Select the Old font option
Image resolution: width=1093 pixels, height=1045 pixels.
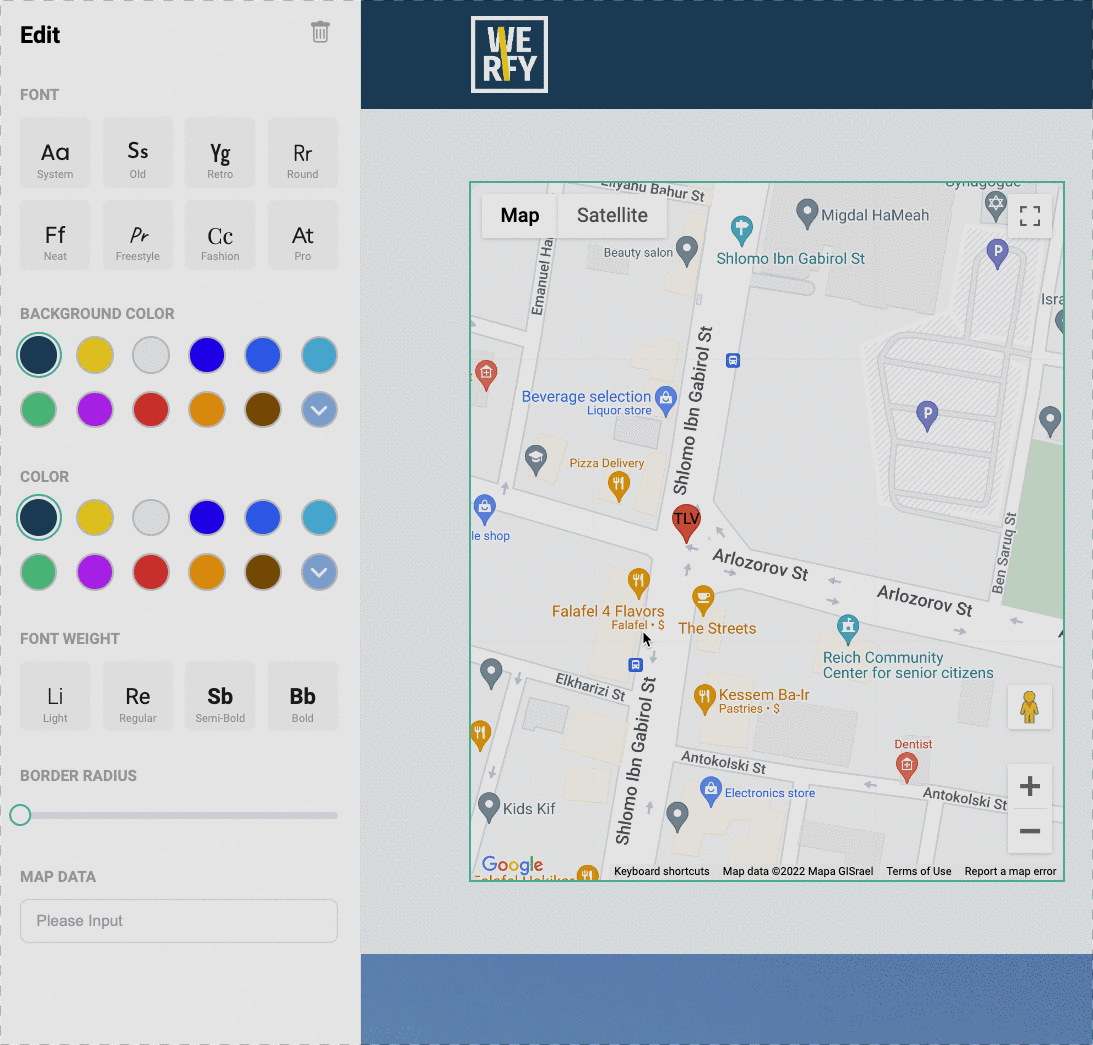coord(137,153)
